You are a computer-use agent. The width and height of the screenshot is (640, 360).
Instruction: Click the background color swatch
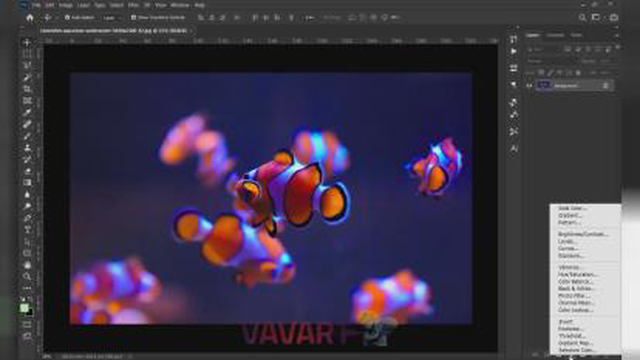29,313
